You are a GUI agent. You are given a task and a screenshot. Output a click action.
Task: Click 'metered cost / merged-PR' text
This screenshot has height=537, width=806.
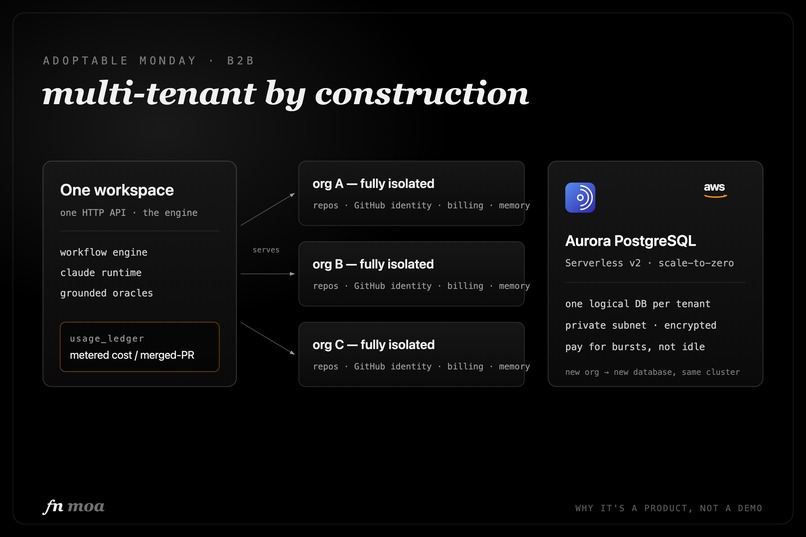pos(132,355)
